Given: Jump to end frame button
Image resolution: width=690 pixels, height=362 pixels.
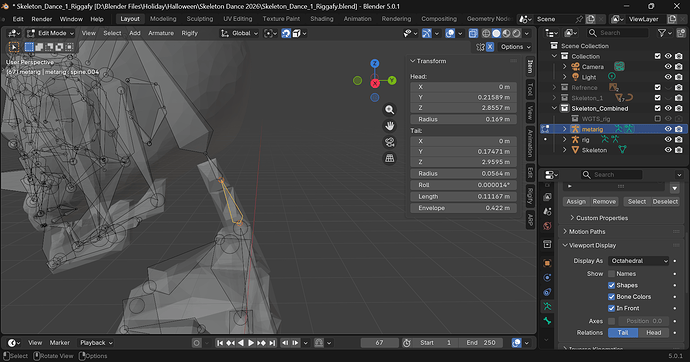Looking at the screenshot, I should click(x=272, y=343).
